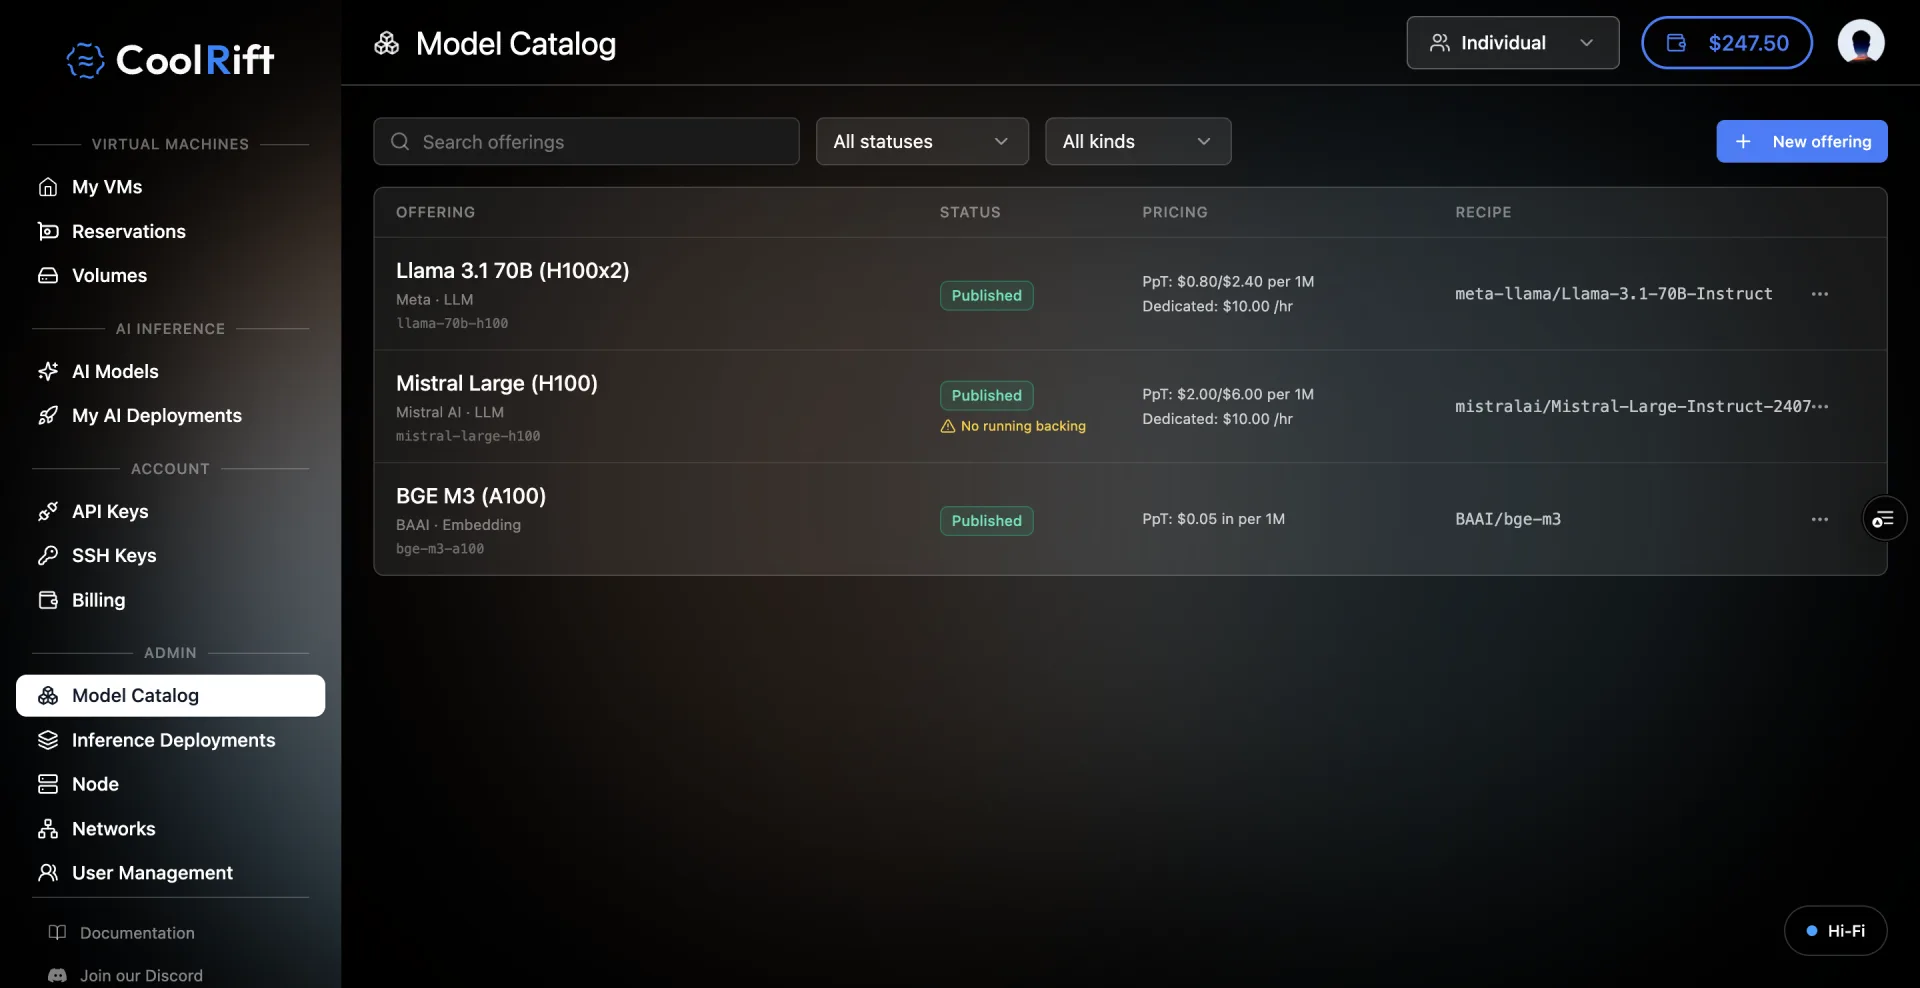
Task: Click the mistralai/Mistral-Large-Instruct recipe text
Action: coord(1633,406)
